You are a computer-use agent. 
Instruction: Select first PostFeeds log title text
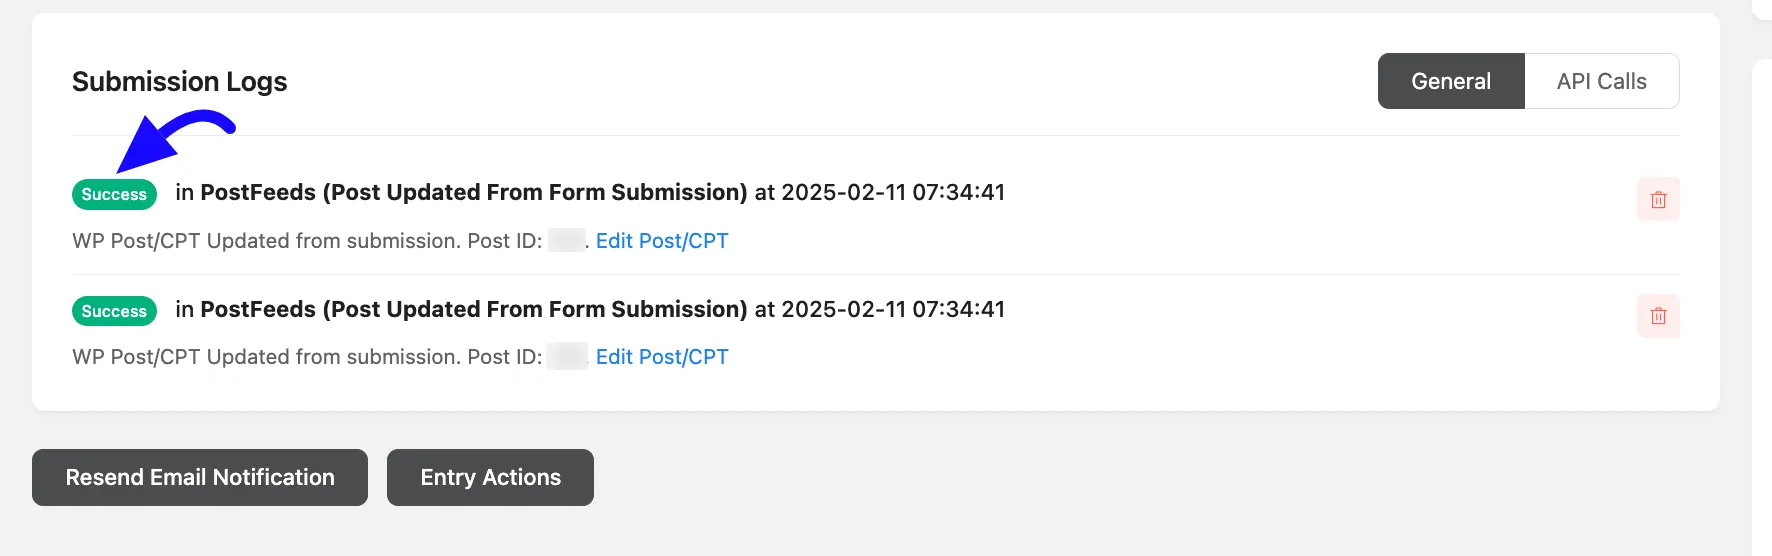pyautogui.click(x=474, y=192)
